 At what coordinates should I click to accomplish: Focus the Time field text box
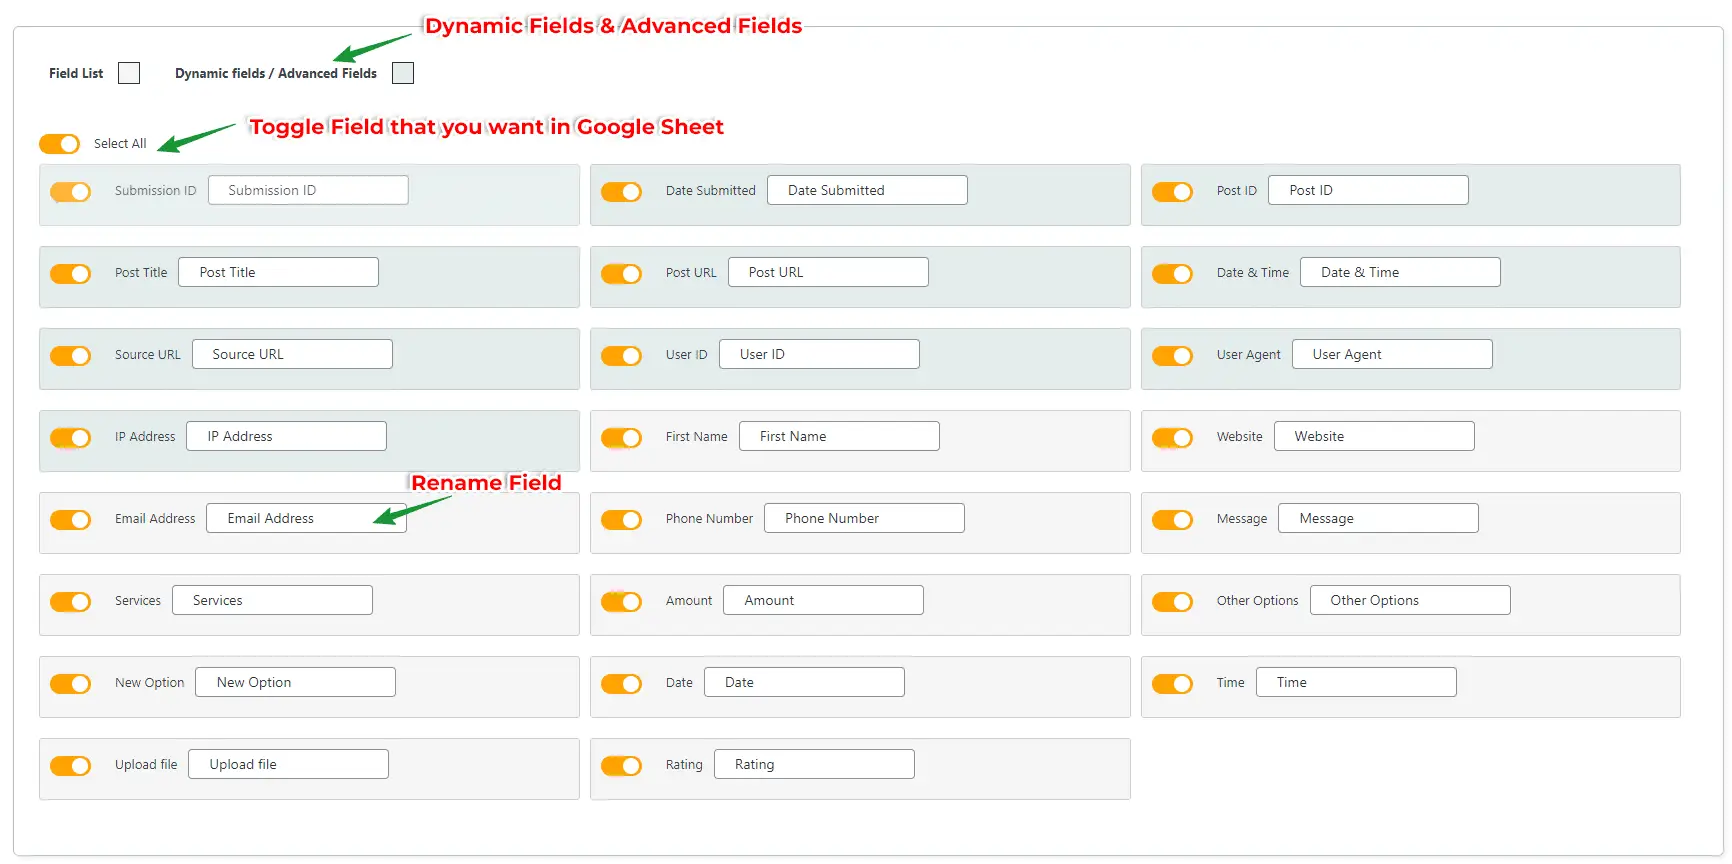point(1356,682)
